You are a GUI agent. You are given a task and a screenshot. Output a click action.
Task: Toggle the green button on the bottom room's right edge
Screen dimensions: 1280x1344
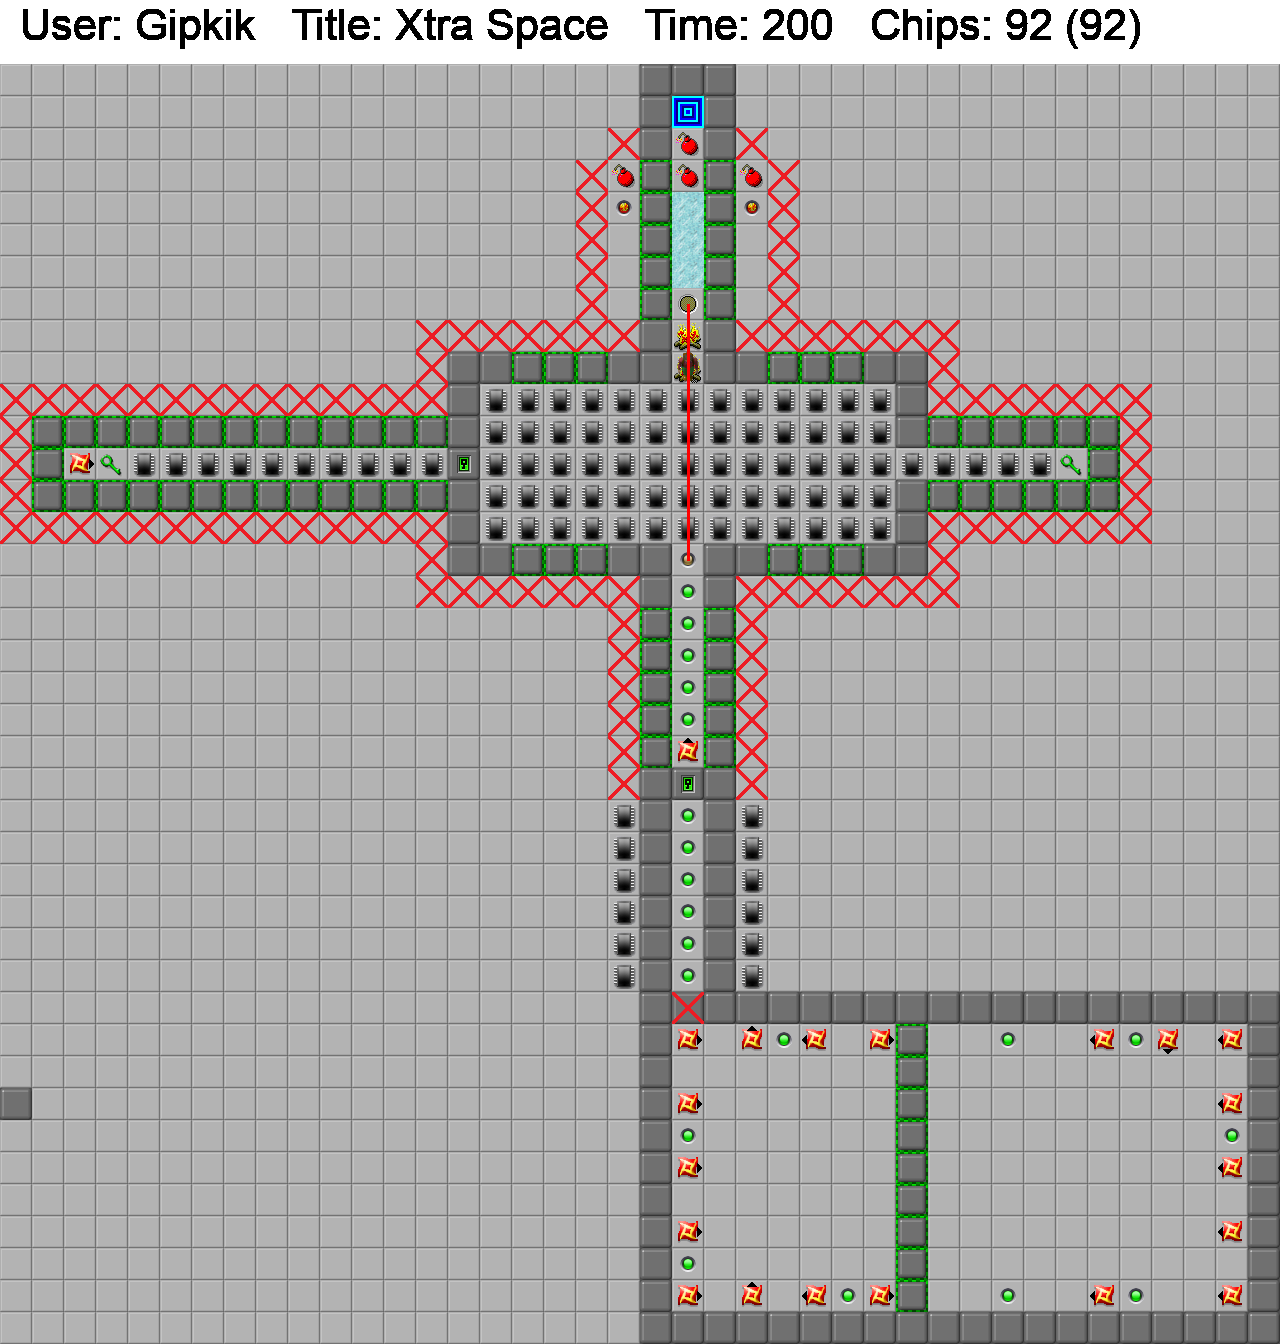click(1231, 1136)
